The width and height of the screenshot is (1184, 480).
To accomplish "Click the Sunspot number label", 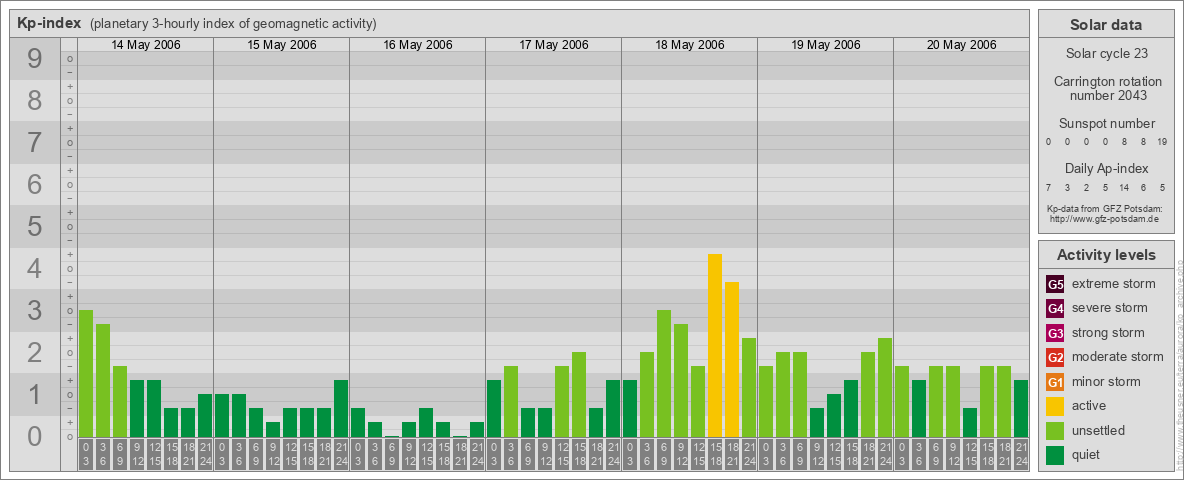I will [x=1106, y=123].
